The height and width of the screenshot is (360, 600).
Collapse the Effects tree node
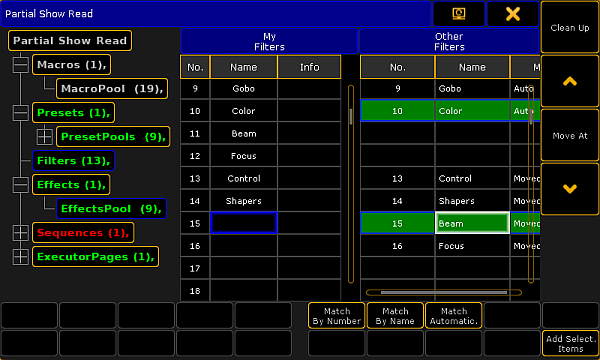(x=20, y=185)
